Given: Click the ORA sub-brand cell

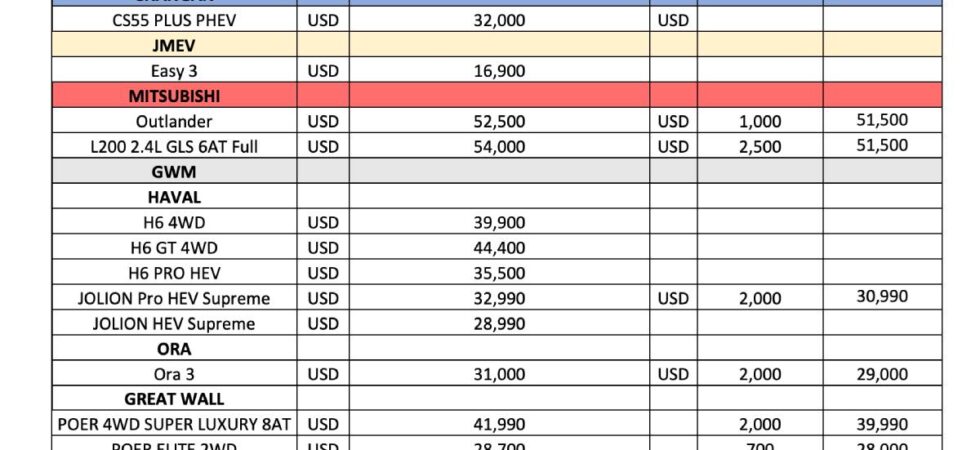Looking at the screenshot, I should click(174, 348).
